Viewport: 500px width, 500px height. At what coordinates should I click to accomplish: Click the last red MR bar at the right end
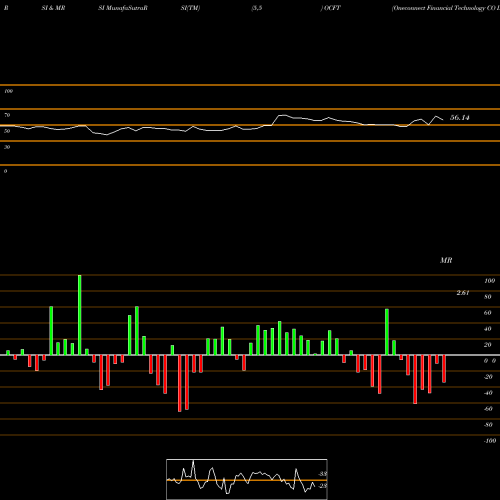(x=444, y=369)
